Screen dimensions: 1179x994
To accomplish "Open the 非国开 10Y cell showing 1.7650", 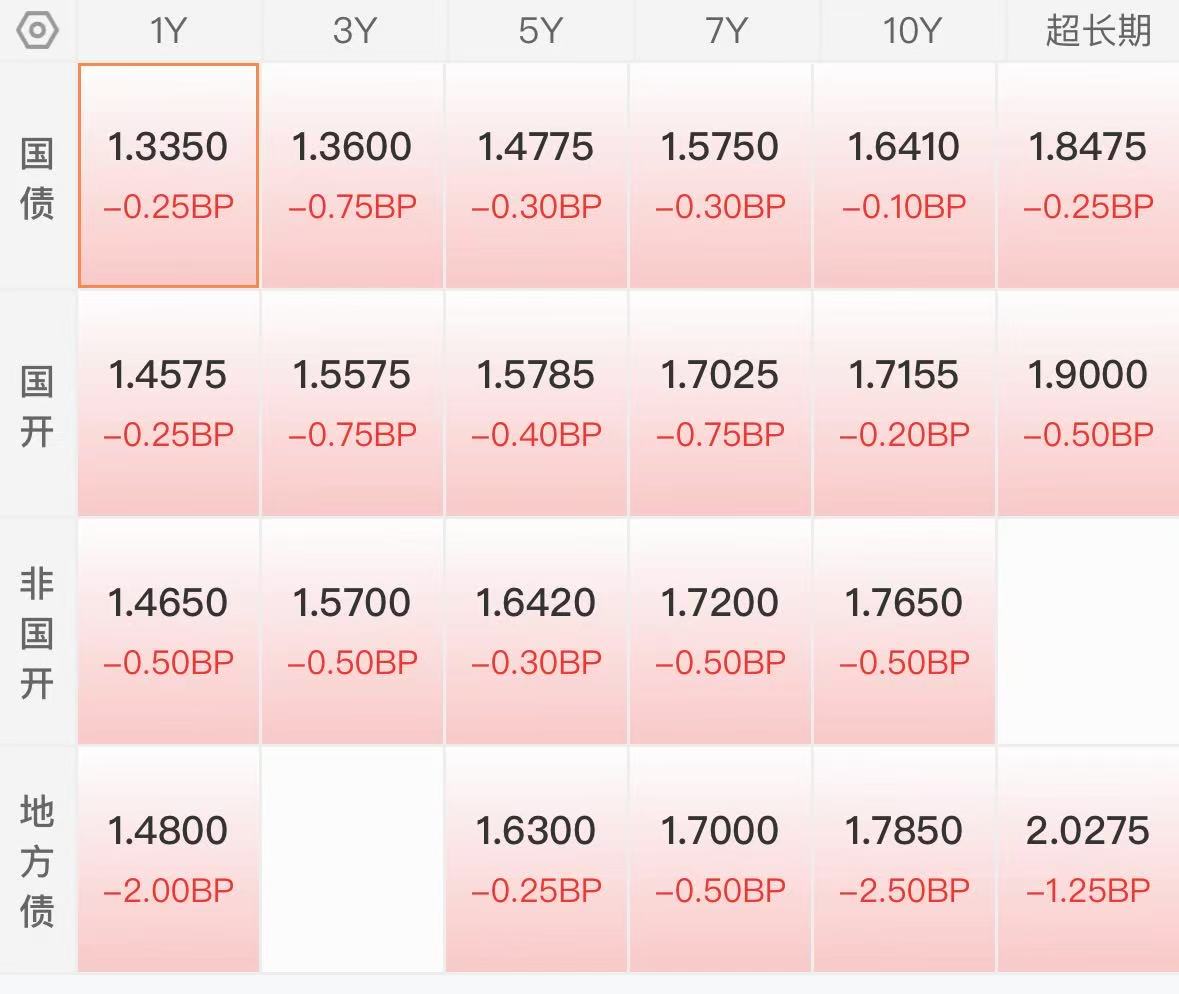I will coord(904,632).
